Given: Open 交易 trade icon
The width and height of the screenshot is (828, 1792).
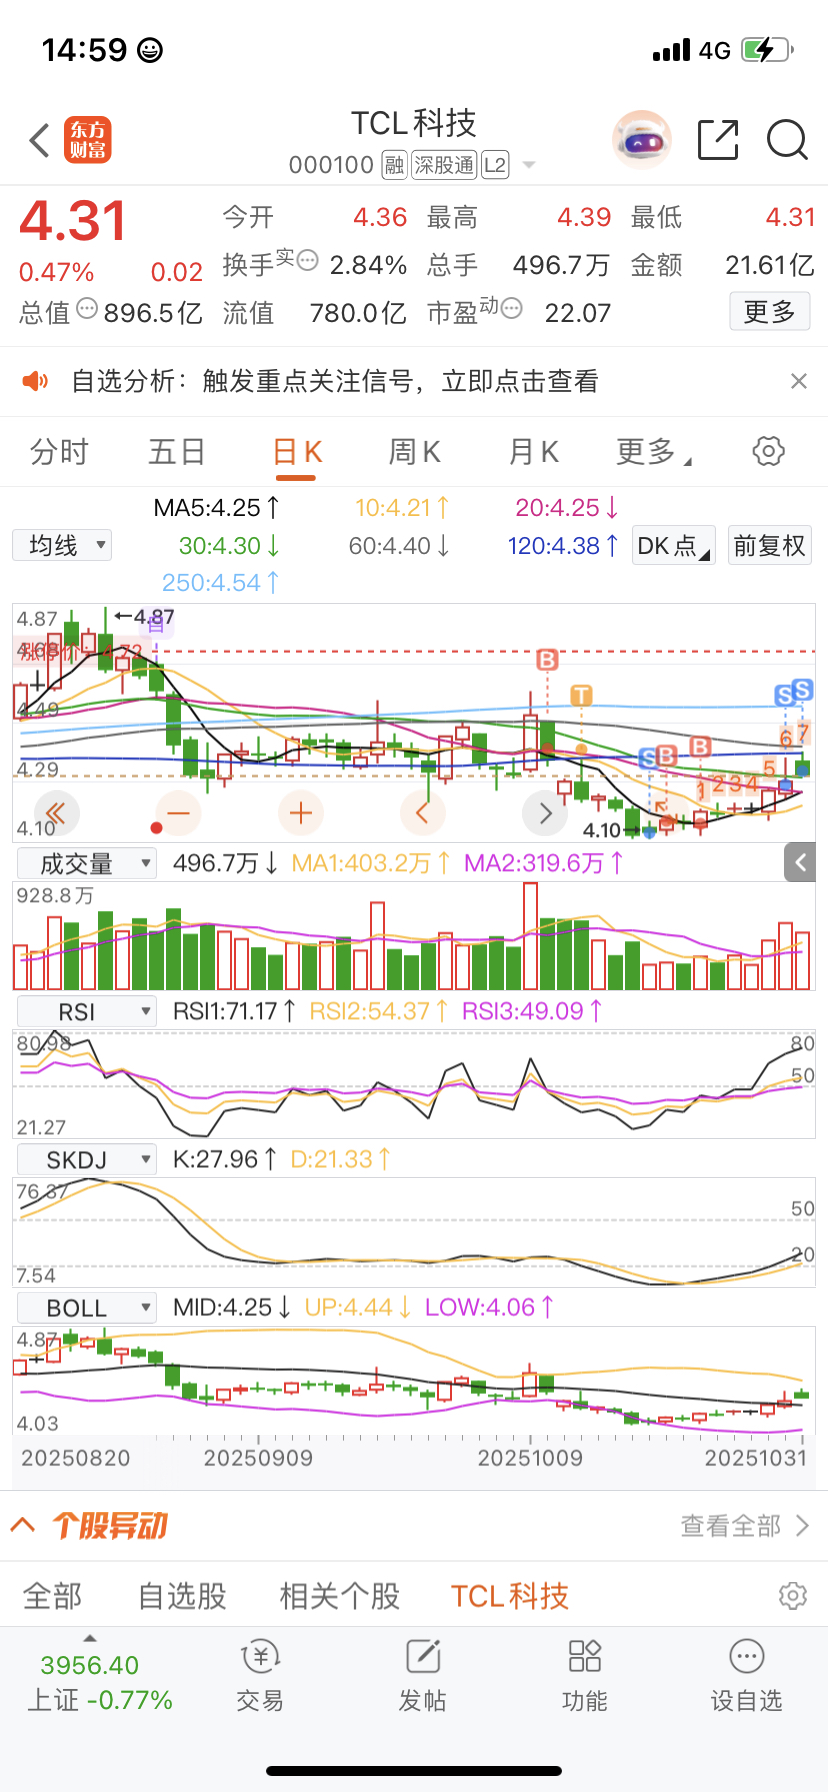Looking at the screenshot, I should pos(260,1675).
